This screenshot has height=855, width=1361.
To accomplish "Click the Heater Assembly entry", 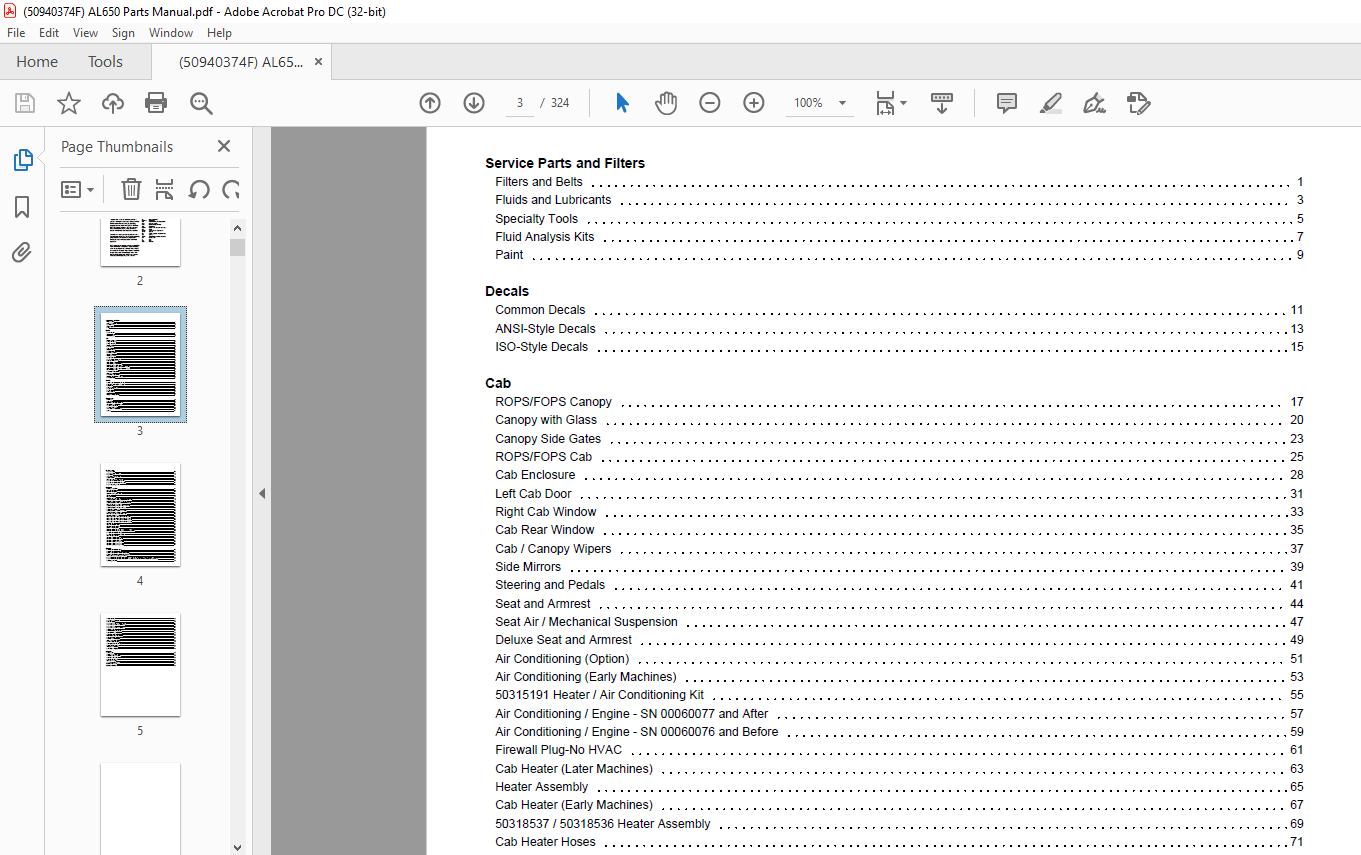I will (x=899, y=787).
